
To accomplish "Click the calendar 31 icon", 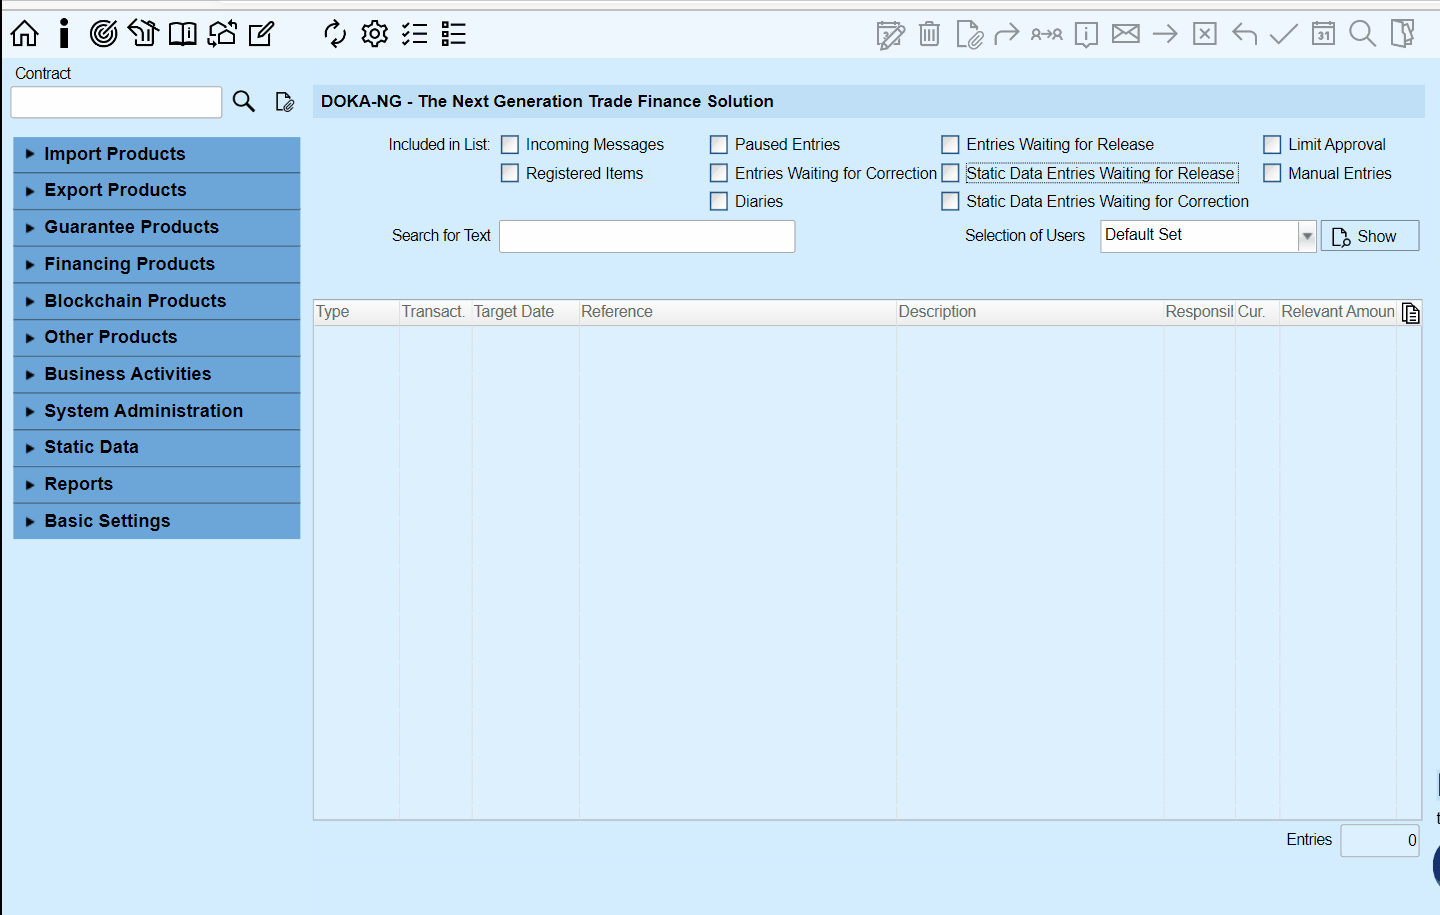I will pos(1323,34).
